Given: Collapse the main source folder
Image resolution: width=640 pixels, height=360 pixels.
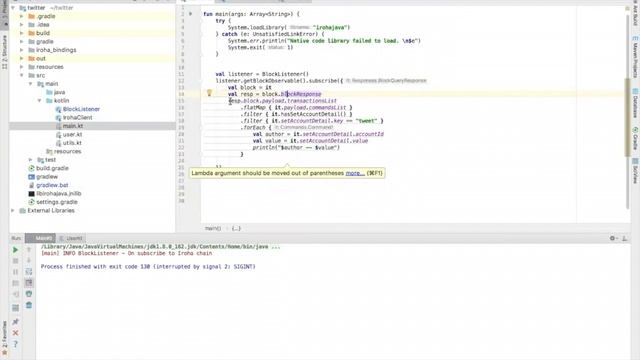Looking at the screenshot, I should (x=31, y=84).
